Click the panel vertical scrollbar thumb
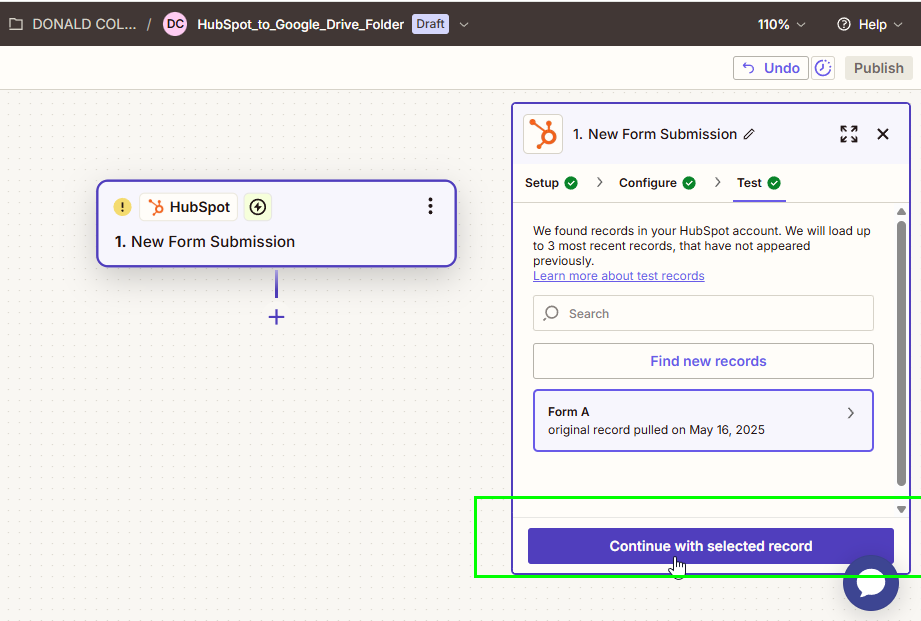This screenshot has height=621, width=921. coord(901,354)
